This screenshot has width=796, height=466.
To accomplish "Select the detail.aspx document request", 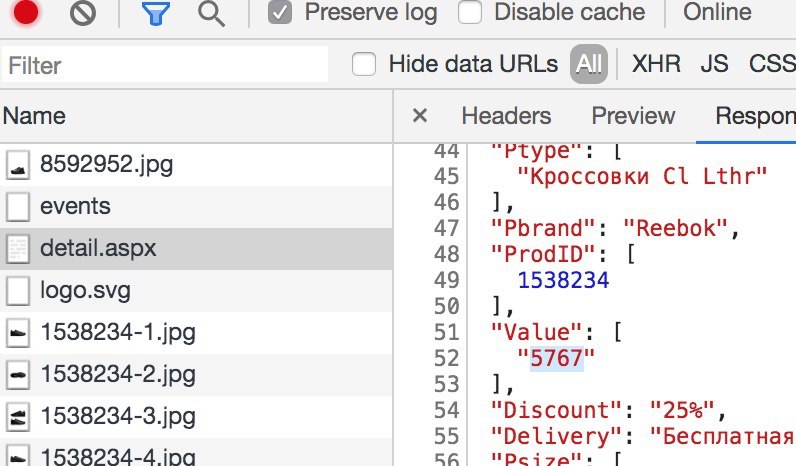I will (196, 249).
